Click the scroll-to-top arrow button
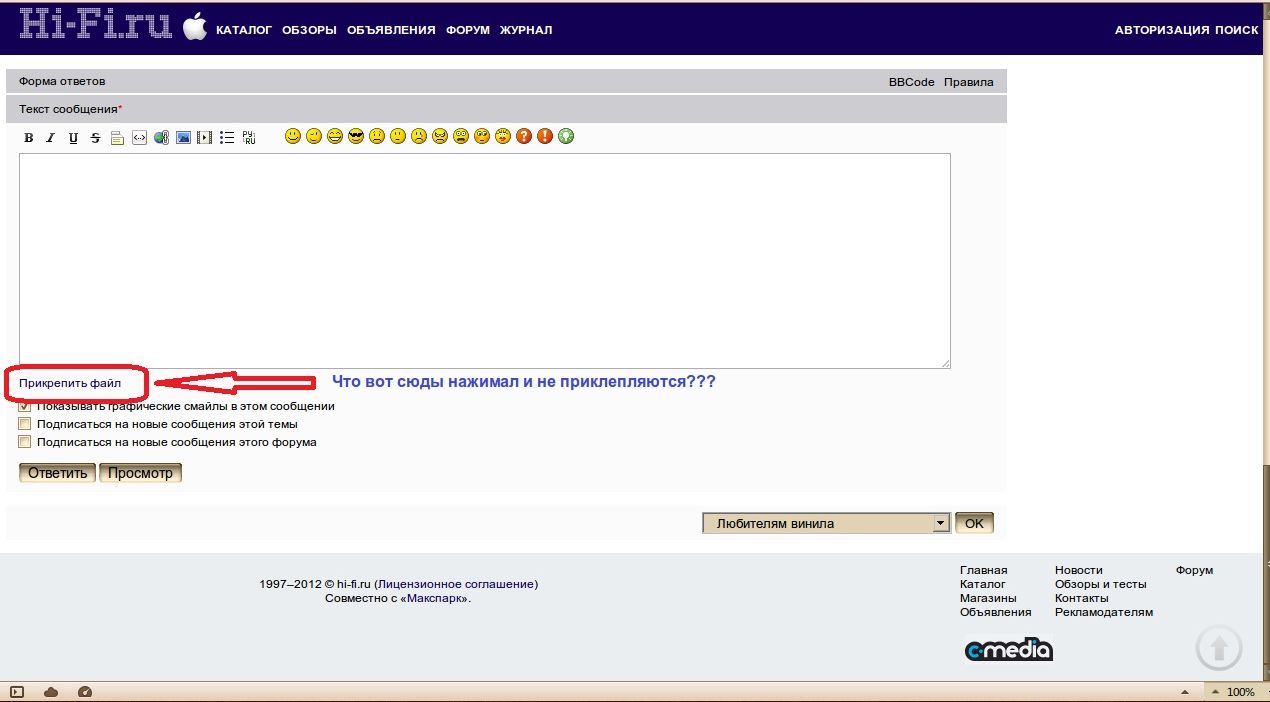 tap(1219, 649)
